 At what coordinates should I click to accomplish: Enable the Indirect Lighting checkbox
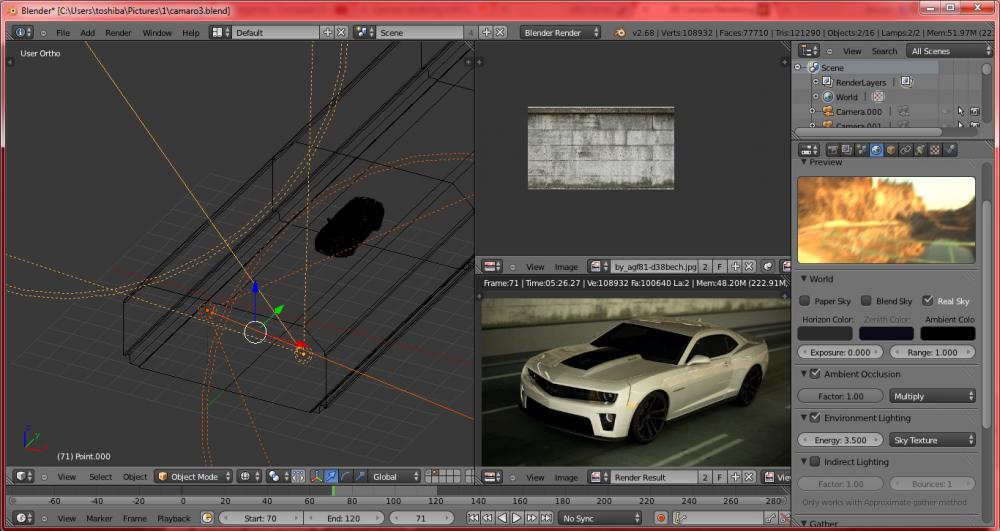[x=815, y=461]
